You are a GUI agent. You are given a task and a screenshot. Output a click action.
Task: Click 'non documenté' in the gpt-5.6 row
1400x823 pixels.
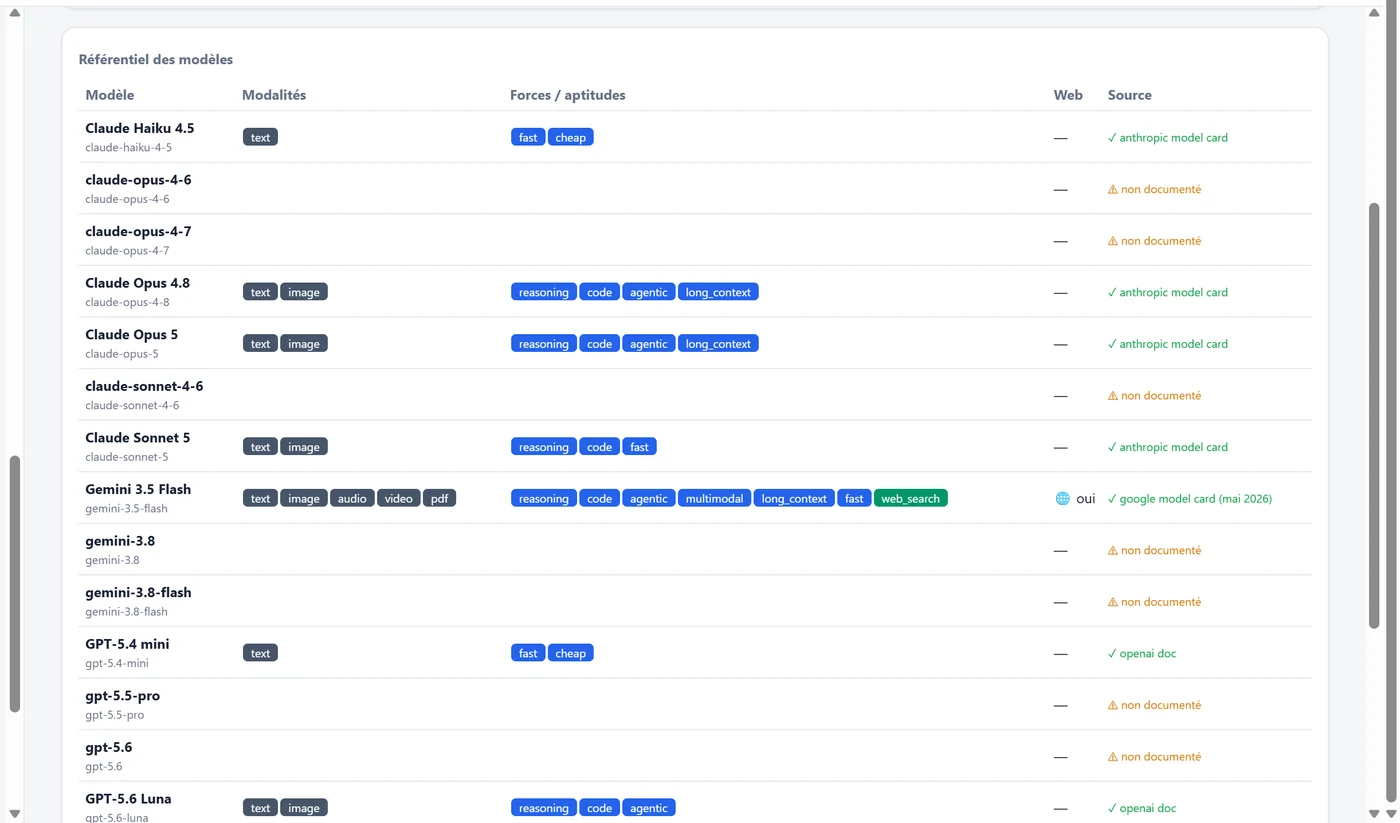coord(1161,757)
